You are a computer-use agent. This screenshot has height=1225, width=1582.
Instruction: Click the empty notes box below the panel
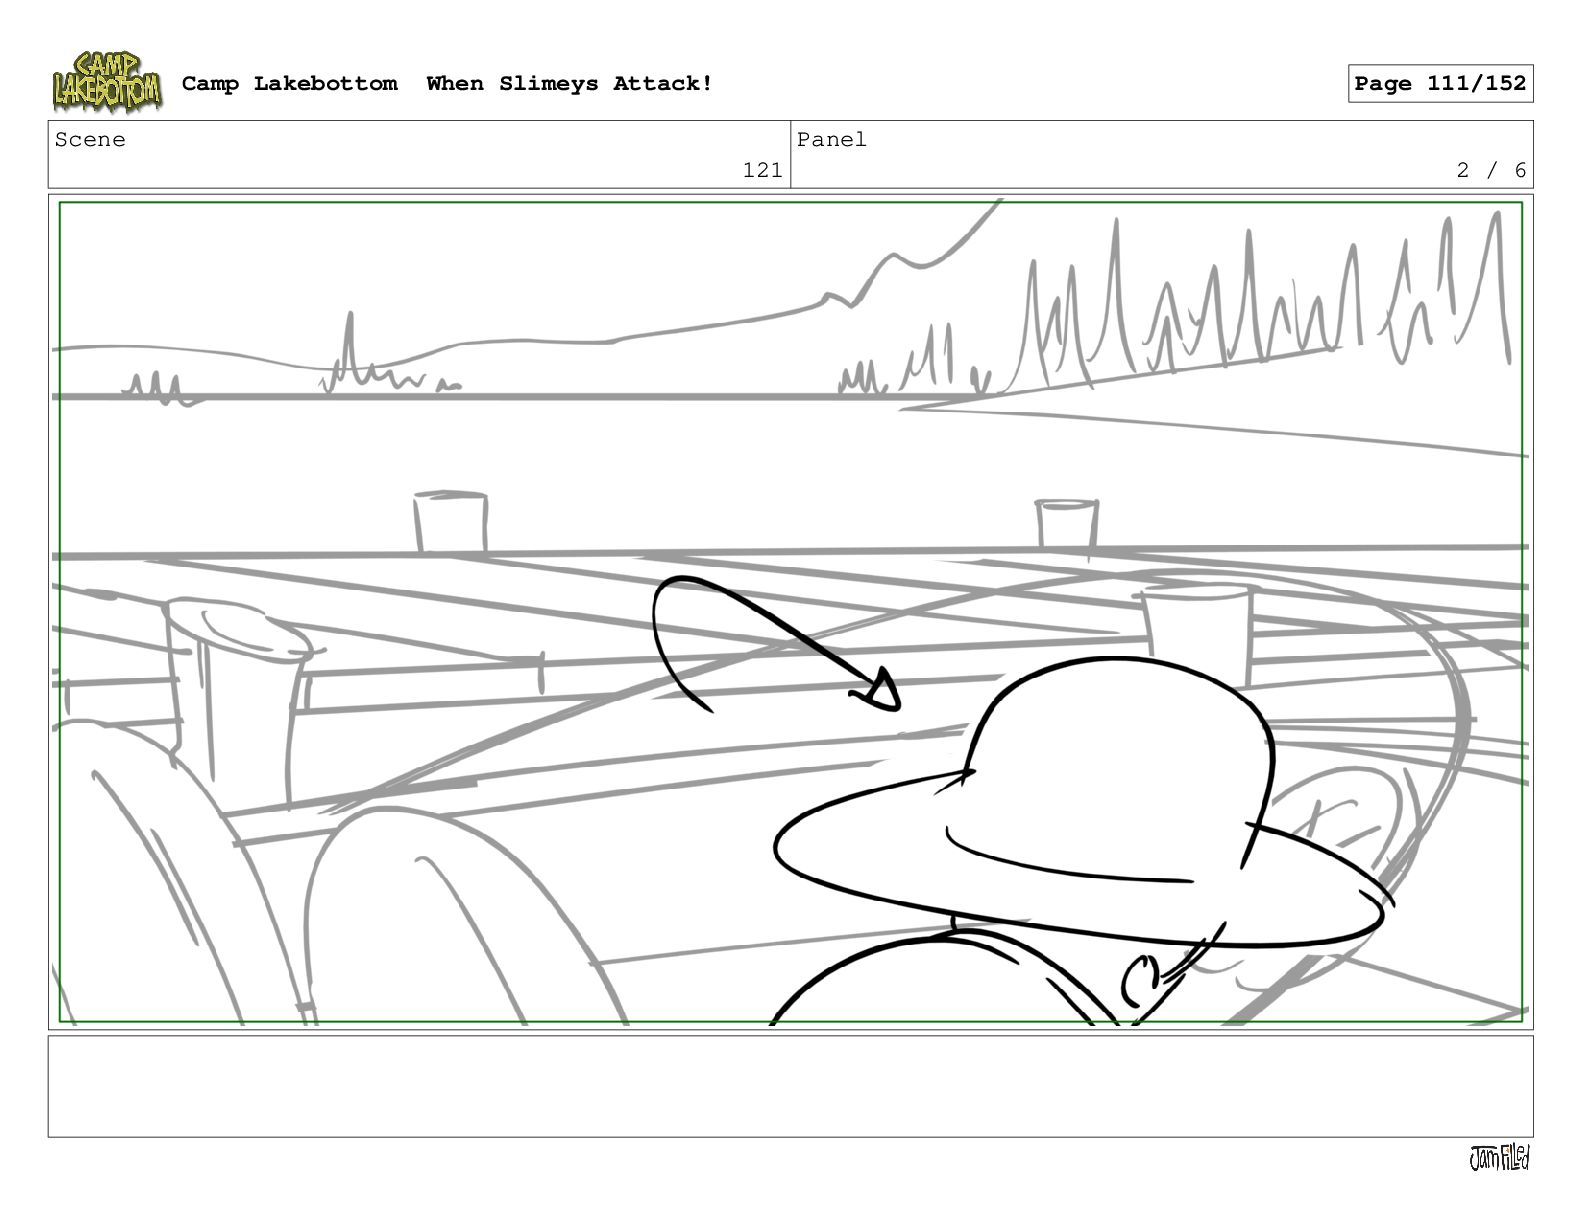tap(790, 1086)
